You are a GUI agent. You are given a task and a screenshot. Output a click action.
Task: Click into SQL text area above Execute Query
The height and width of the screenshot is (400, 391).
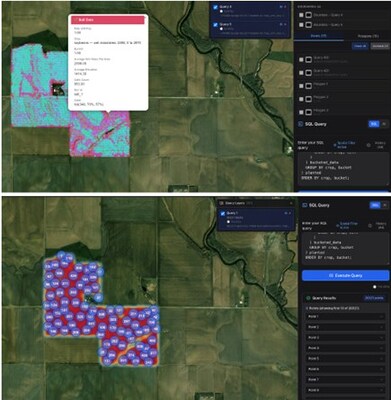click(x=345, y=248)
